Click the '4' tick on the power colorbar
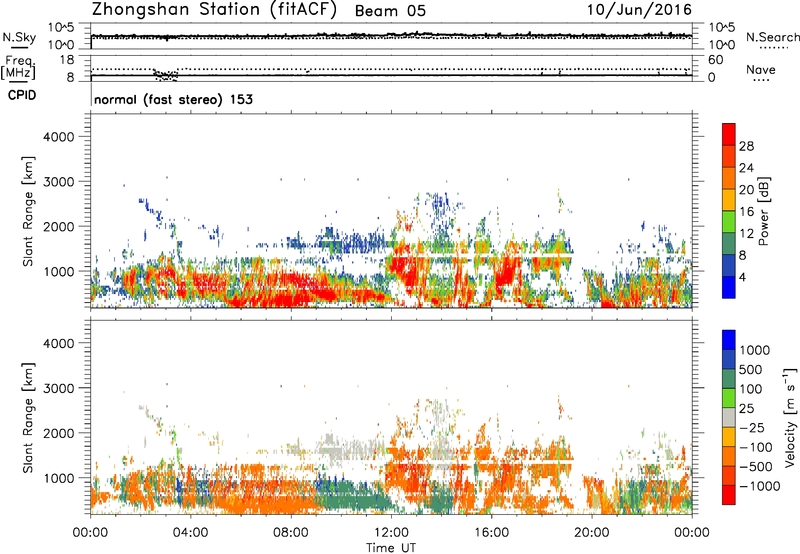This screenshot has height=554, width=800. 742,277
